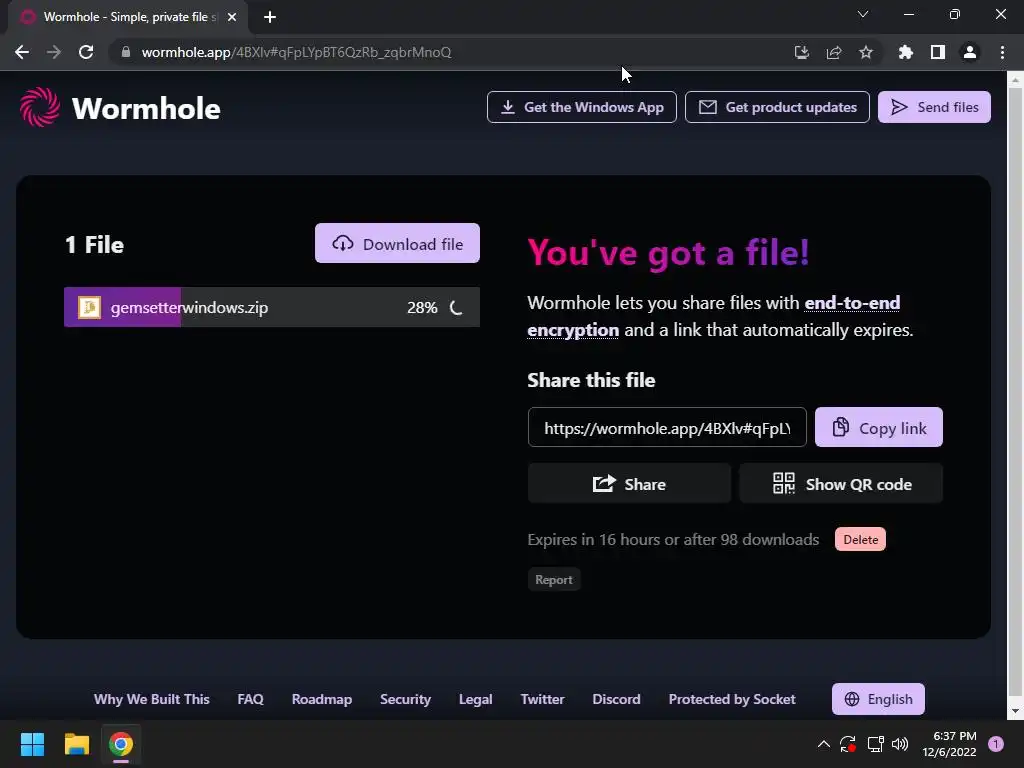Go back in browser history

22,52
